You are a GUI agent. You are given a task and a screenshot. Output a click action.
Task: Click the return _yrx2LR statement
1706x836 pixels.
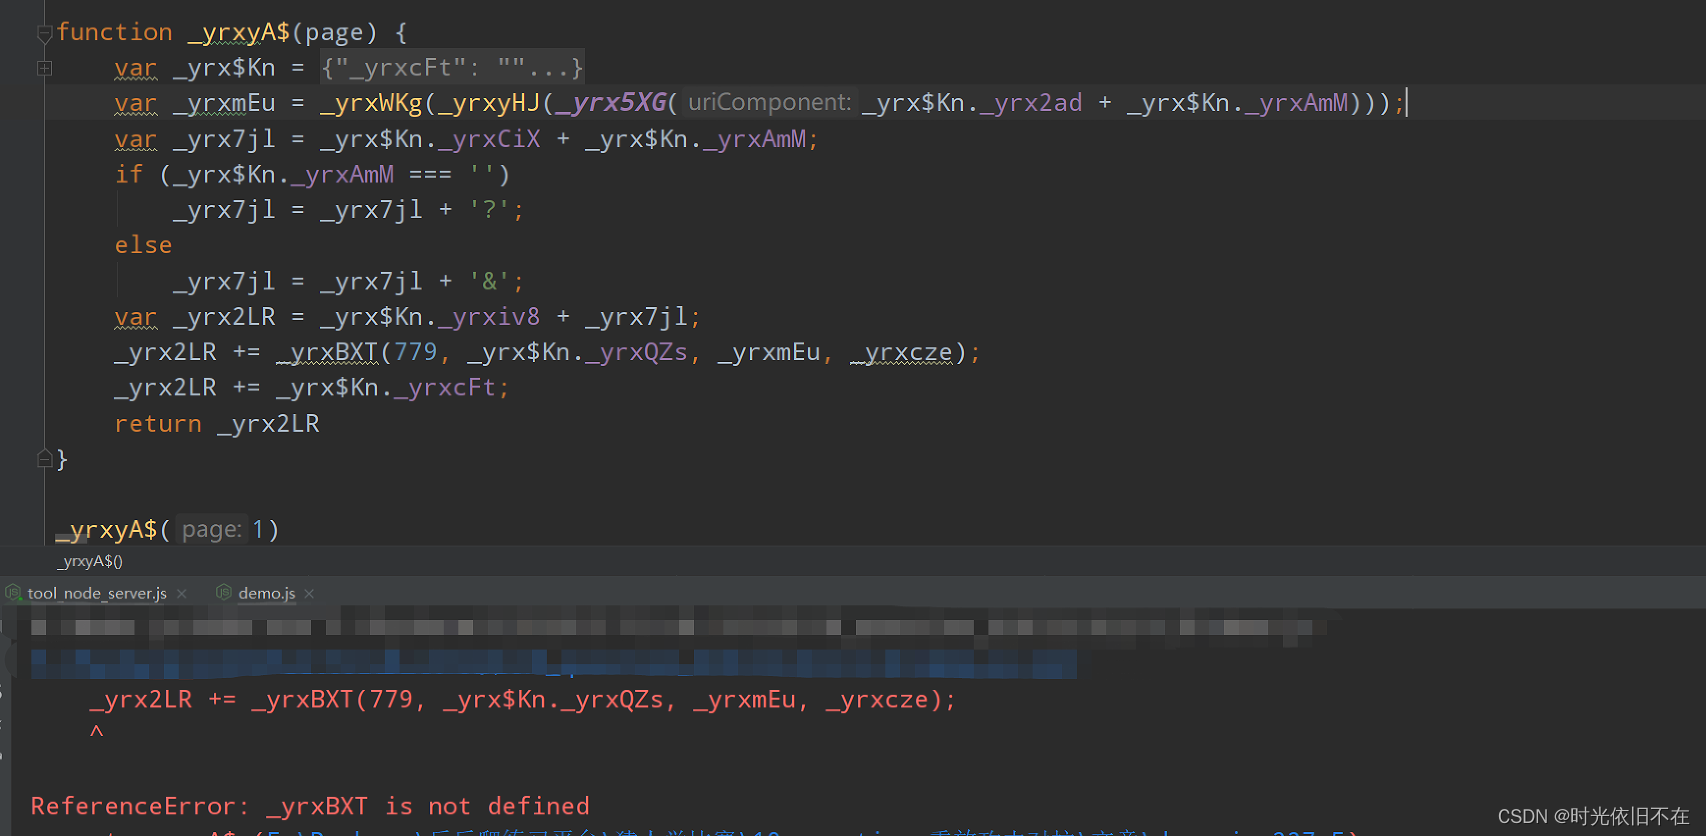click(x=217, y=424)
